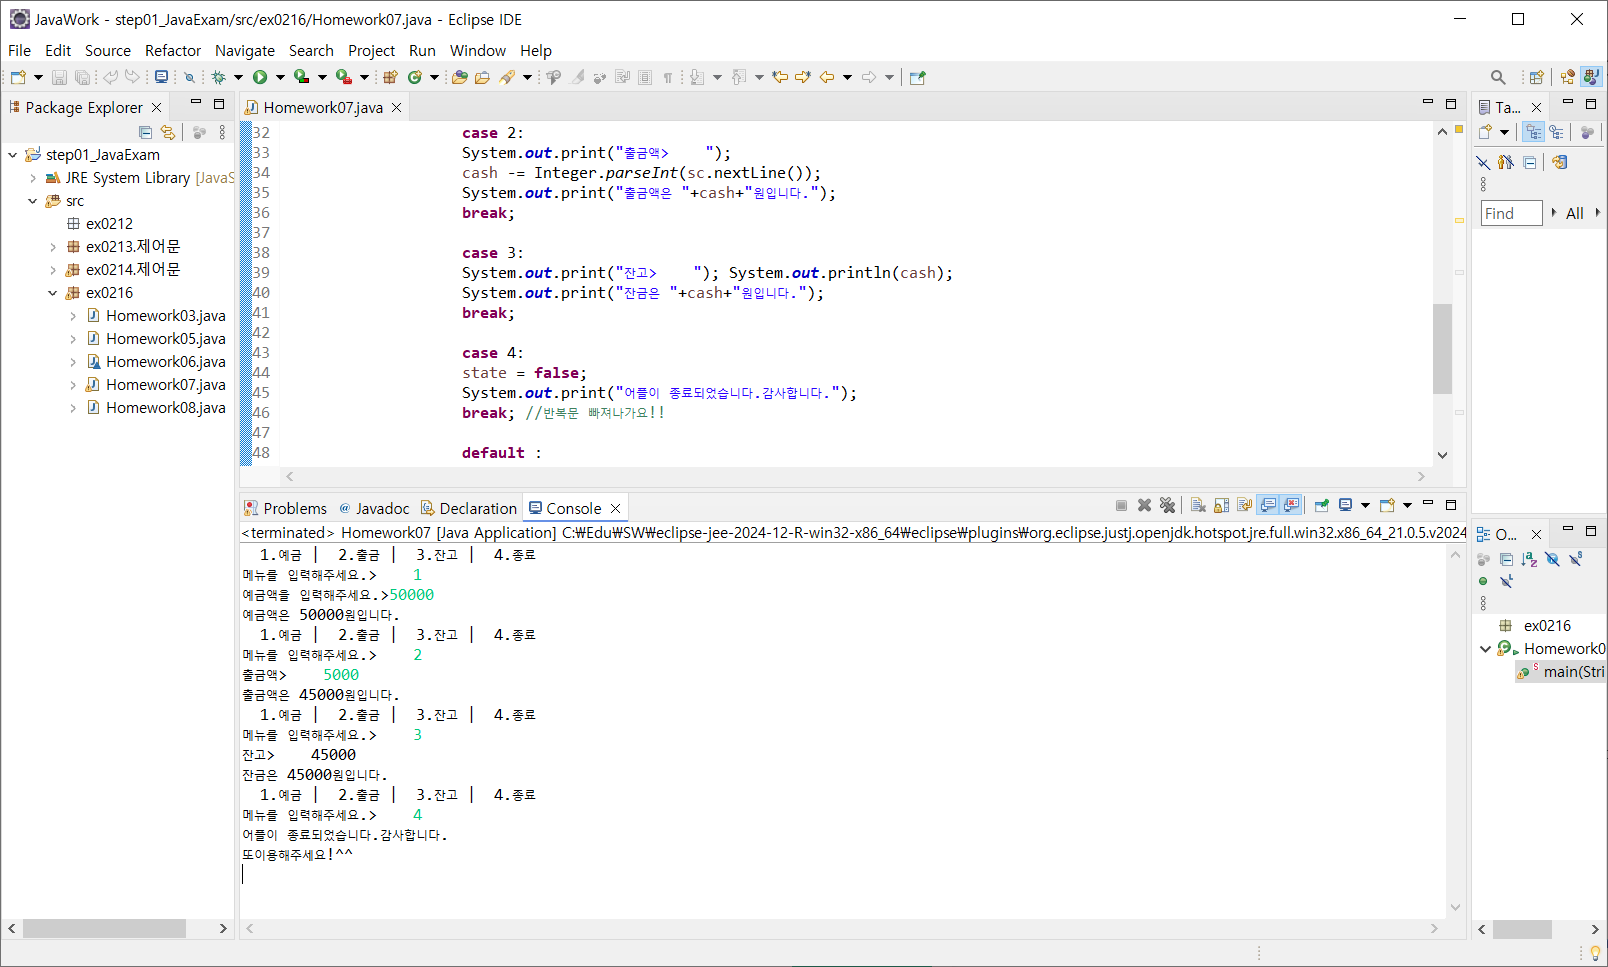Click Collapse All in Package Explorer
1608x967 pixels.
[x=145, y=132]
